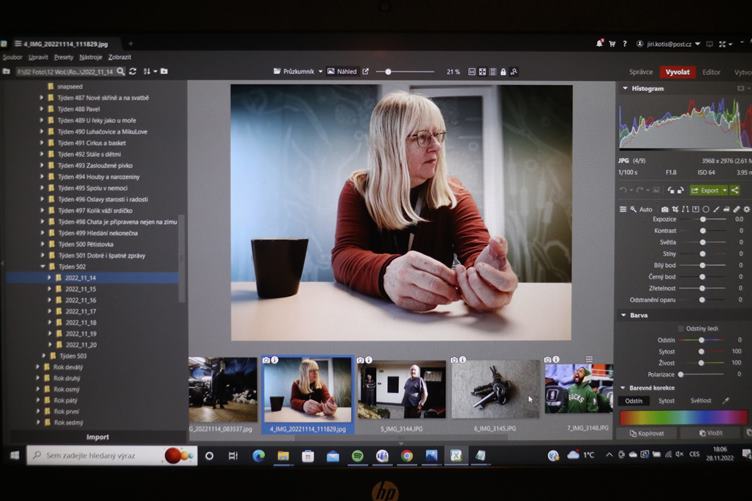
Task: Collapse the Týden 502 folder
Action: 43,267
